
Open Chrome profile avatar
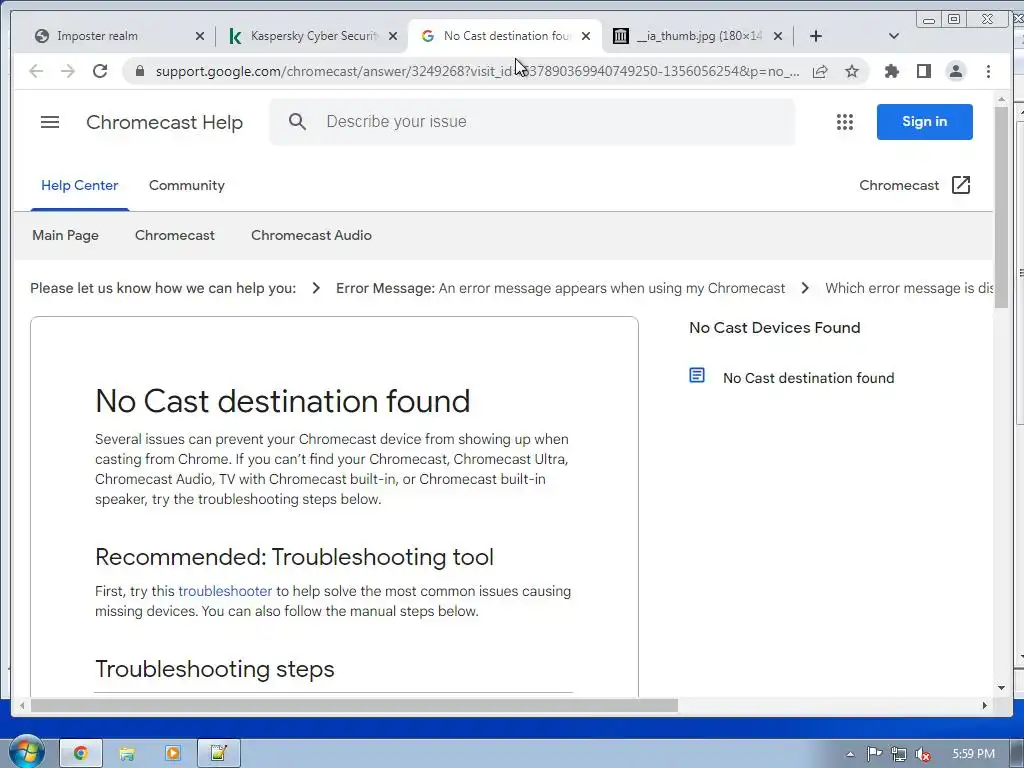pos(955,71)
